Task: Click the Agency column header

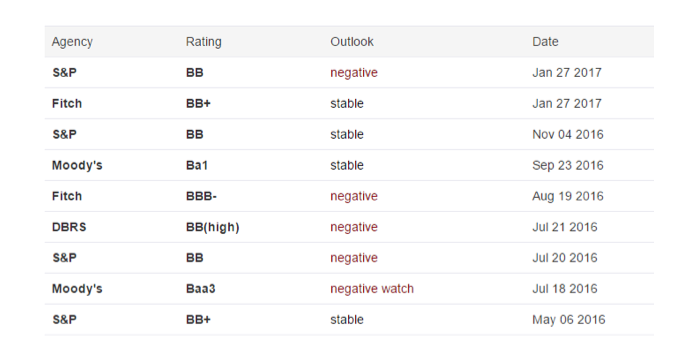Action: click(72, 42)
